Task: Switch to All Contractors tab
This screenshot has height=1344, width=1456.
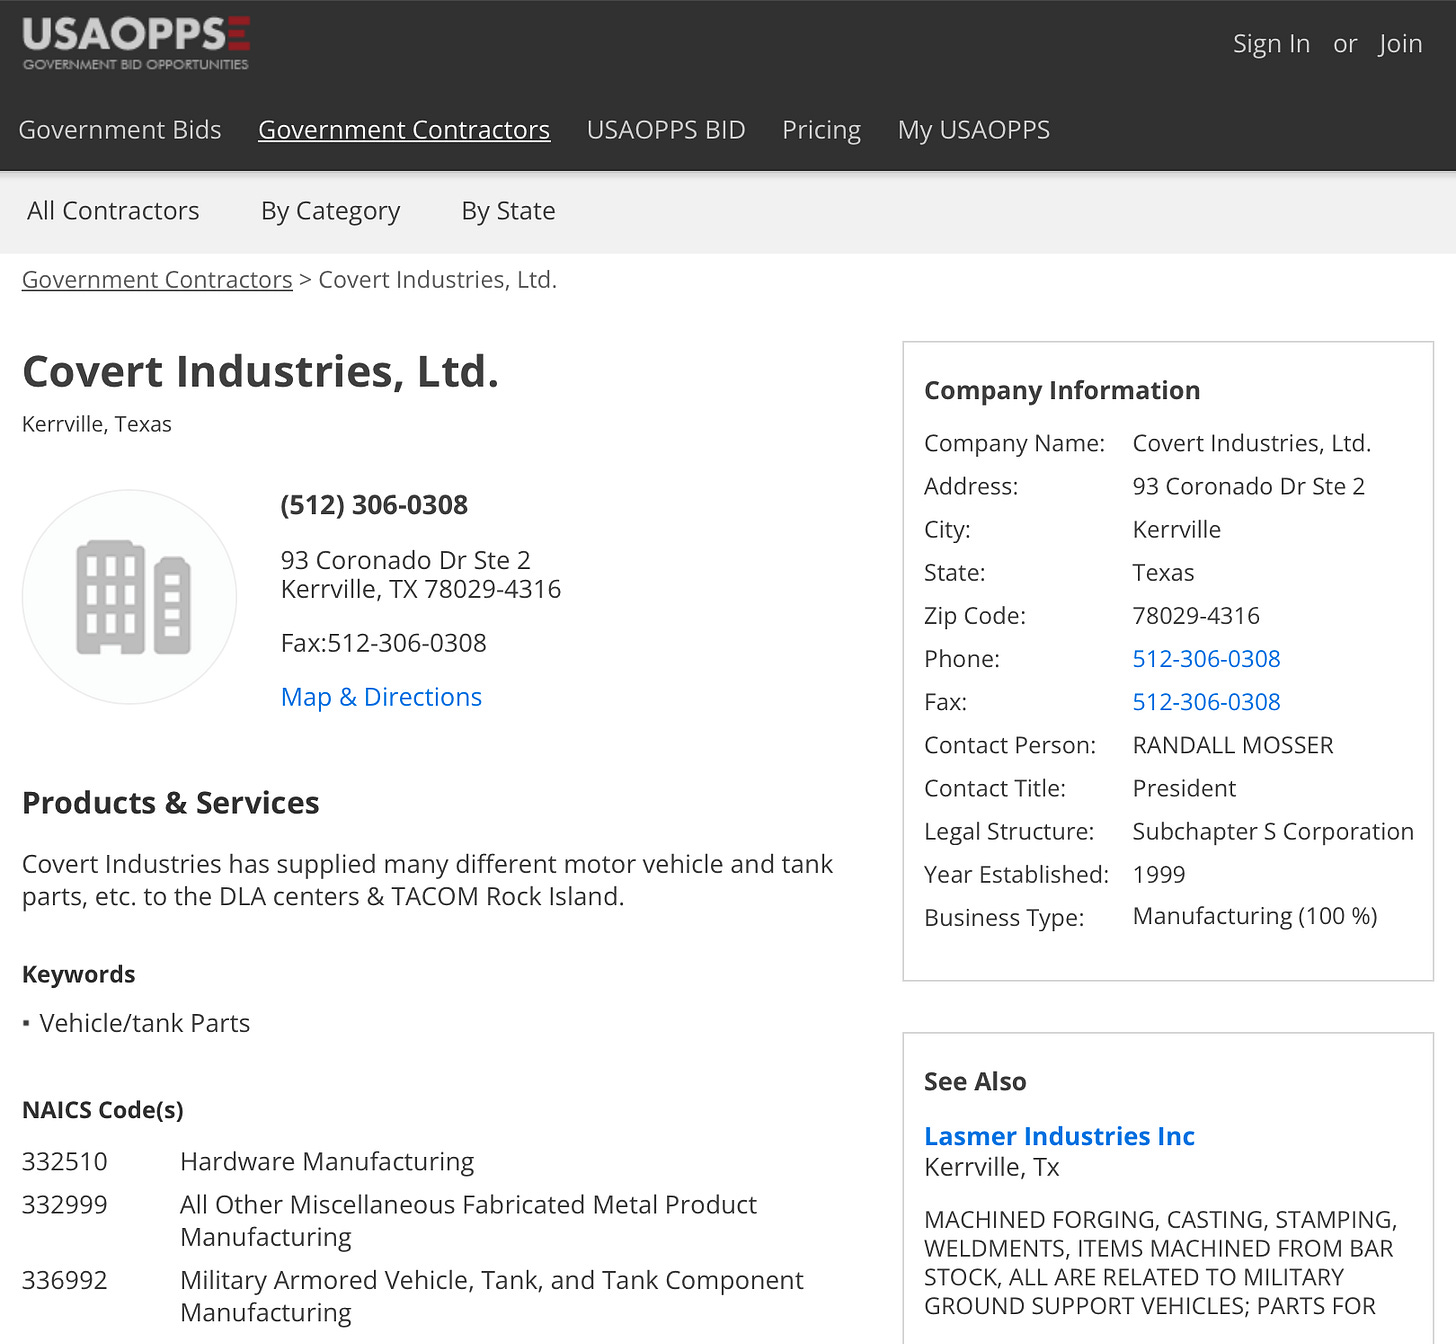Action: 113,211
